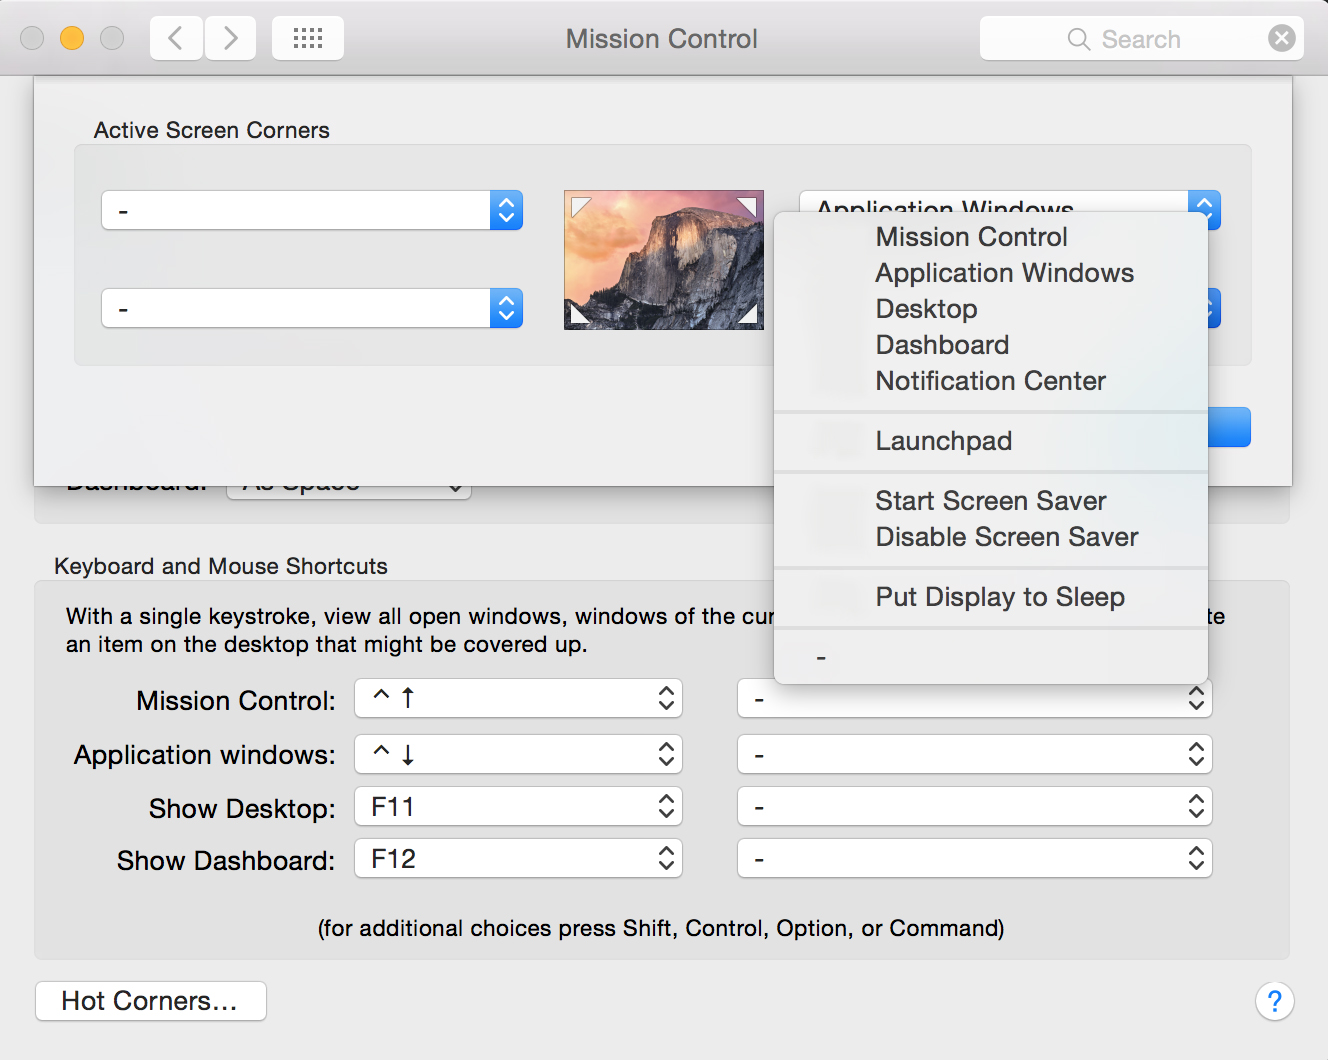Choose Disable Screen Saver menu item

point(991,537)
